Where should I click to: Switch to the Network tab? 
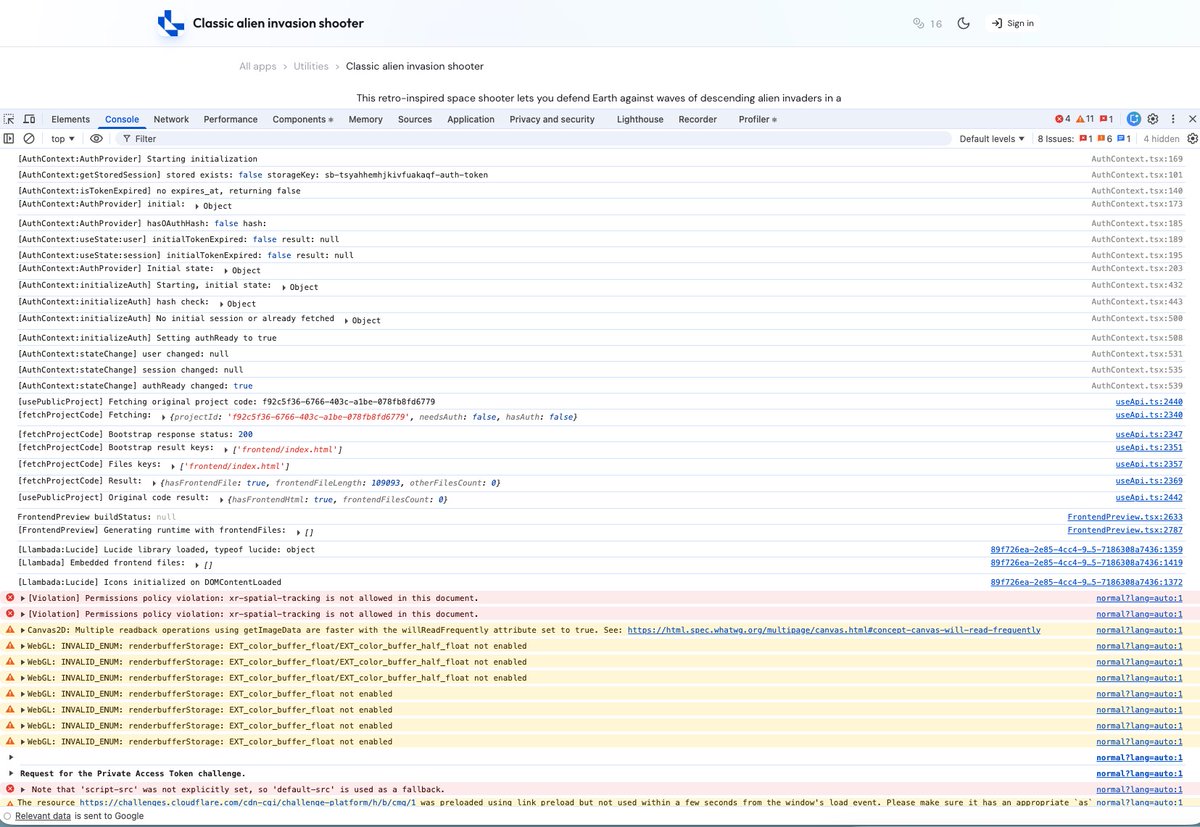click(x=171, y=119)
